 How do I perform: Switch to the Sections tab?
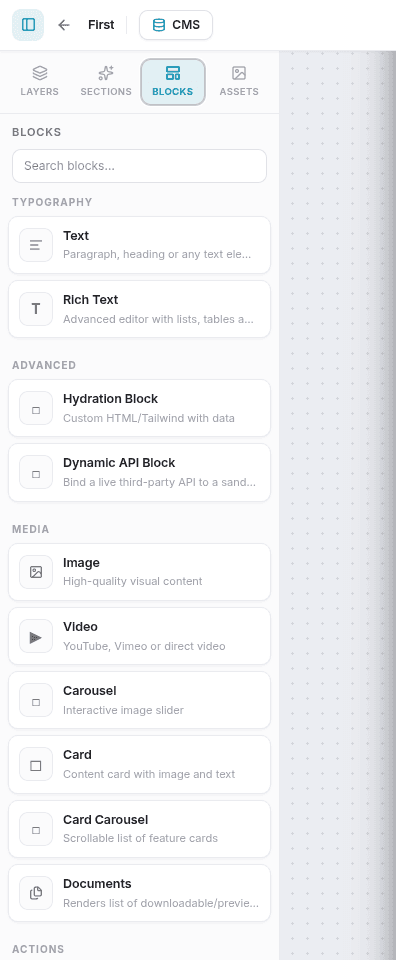106,82
